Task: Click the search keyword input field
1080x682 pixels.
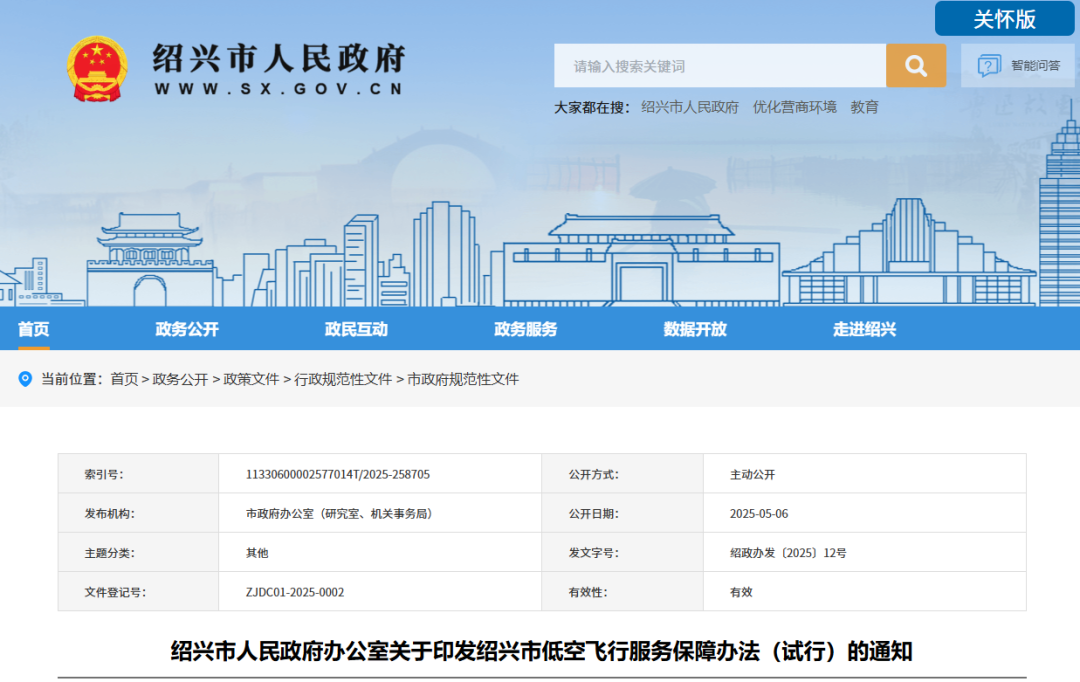Action: [x=720, y=66]
